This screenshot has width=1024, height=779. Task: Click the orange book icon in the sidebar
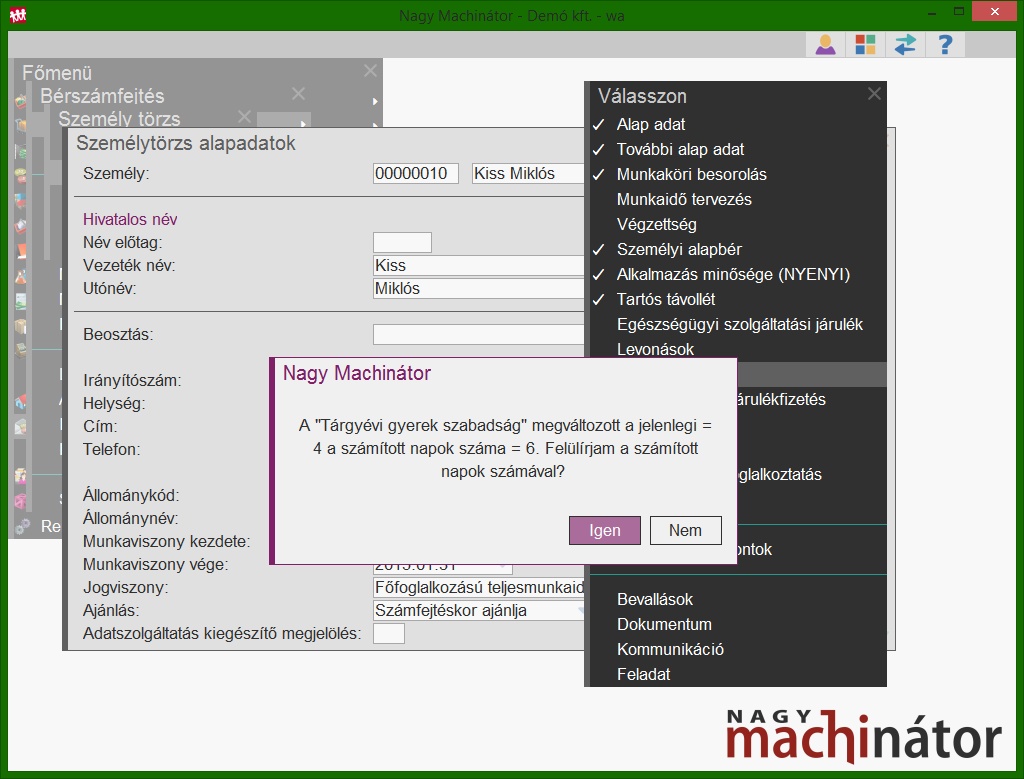tap(21, 251)
